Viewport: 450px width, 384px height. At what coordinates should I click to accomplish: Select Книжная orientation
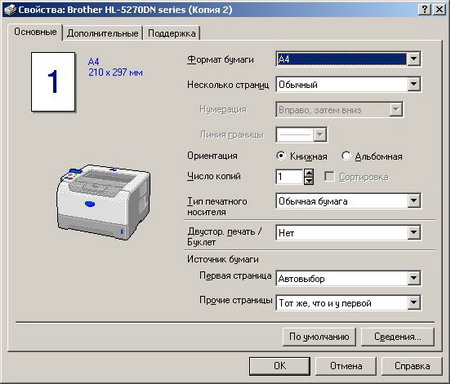click(302, 156)
